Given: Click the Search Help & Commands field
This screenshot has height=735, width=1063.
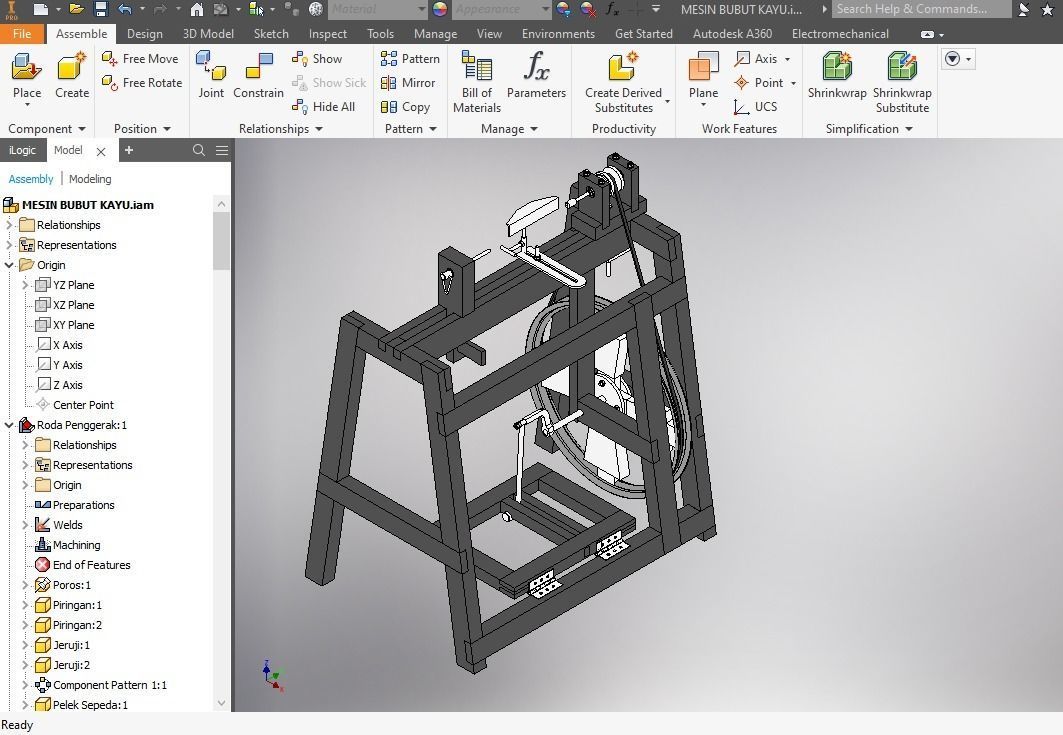Looking at the screenshot, I should click(x=921, y=9).
